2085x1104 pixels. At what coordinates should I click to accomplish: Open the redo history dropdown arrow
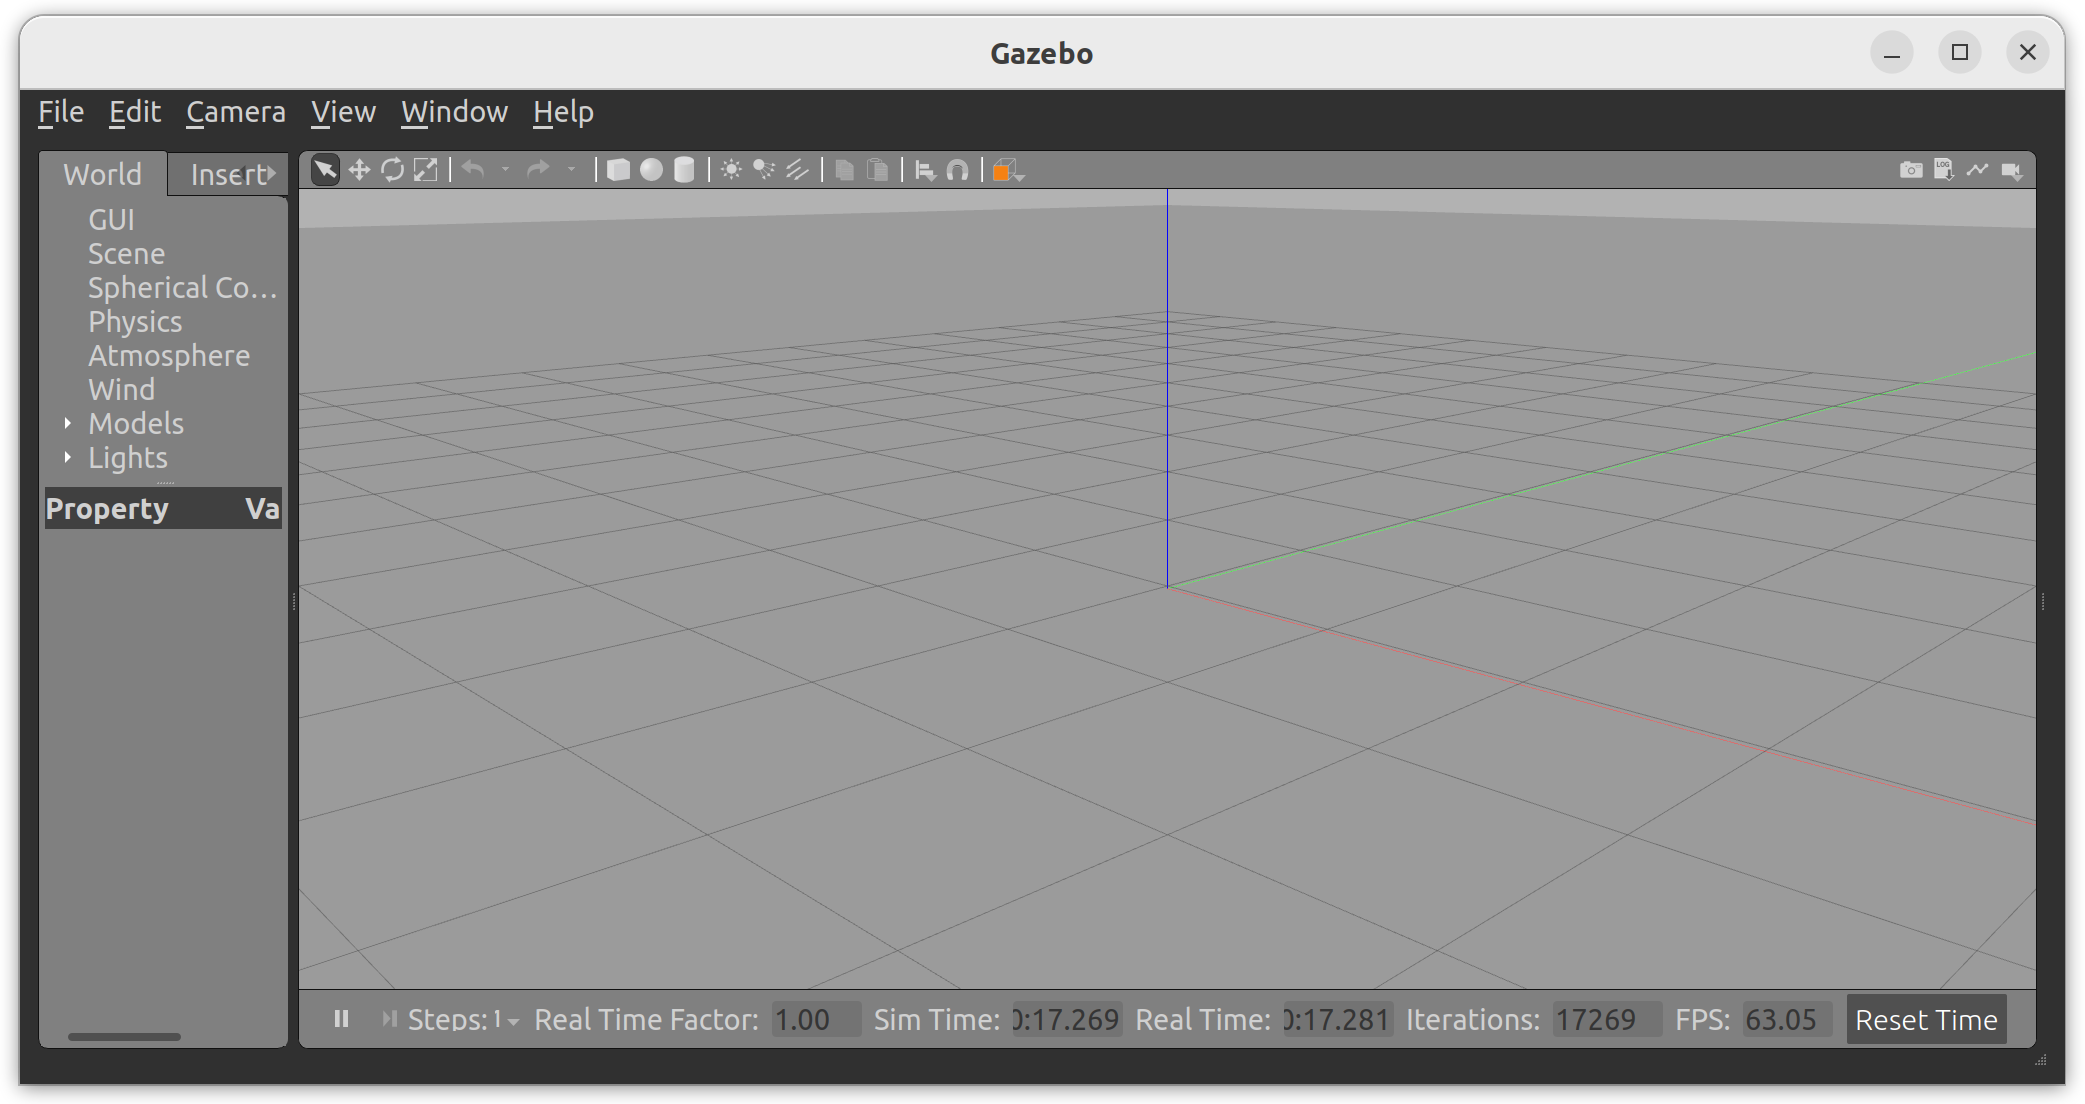(571, 170)
